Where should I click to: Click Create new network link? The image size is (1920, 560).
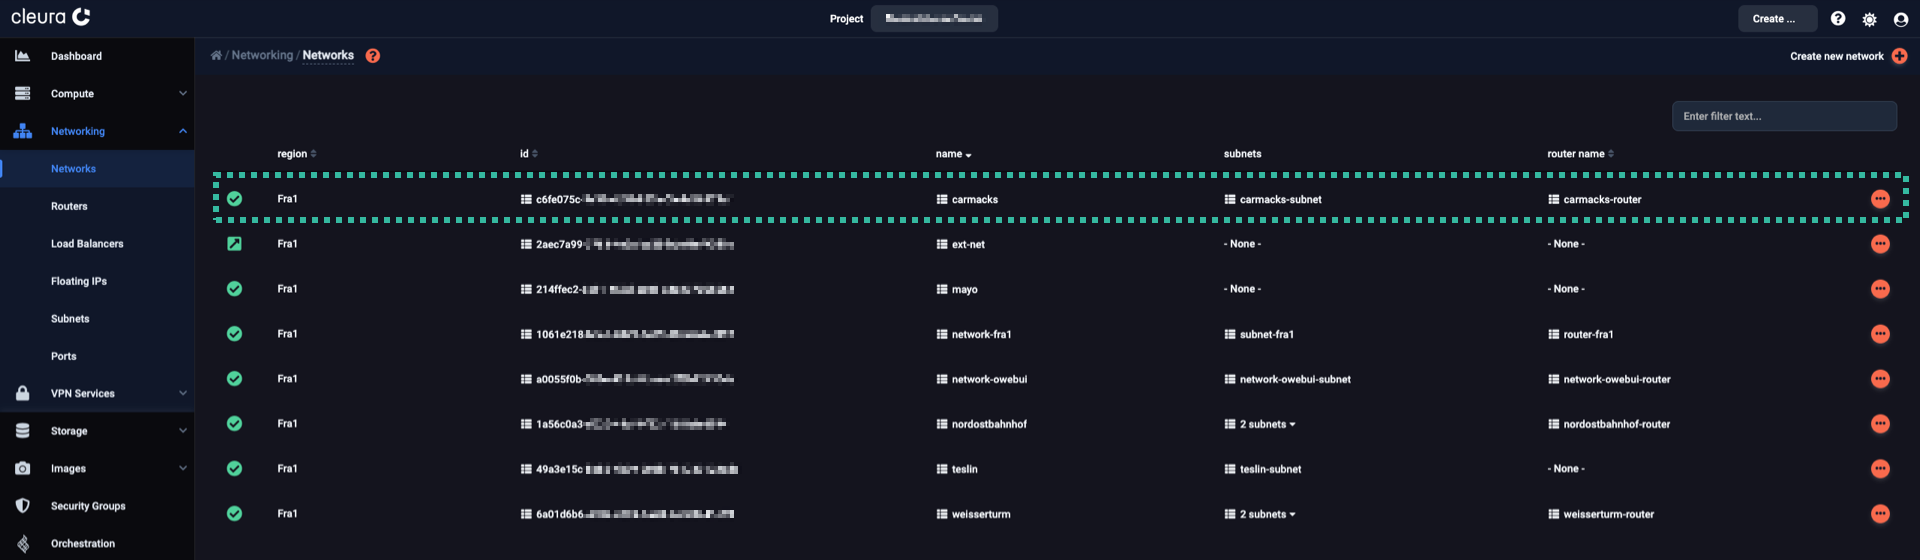click(x=1837, y=57)
